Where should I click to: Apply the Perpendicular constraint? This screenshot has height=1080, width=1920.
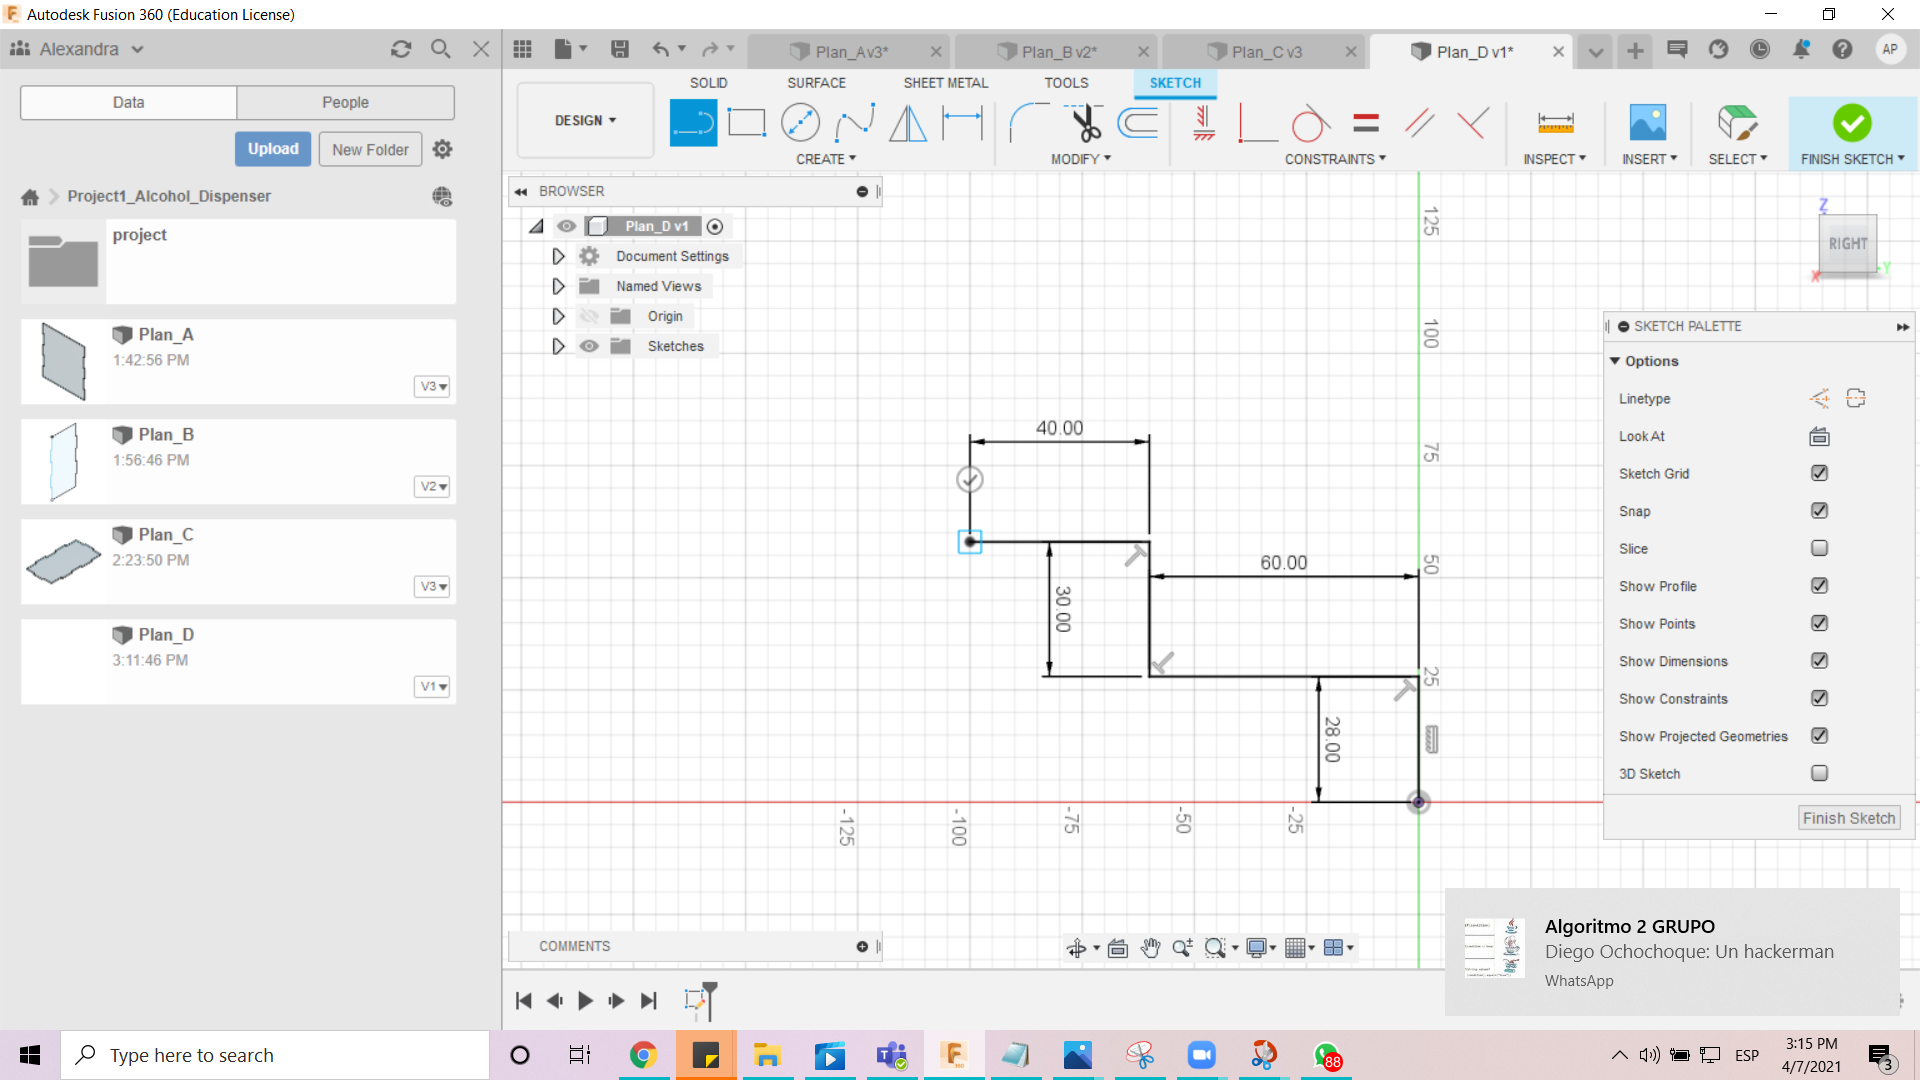[1473, 123]
